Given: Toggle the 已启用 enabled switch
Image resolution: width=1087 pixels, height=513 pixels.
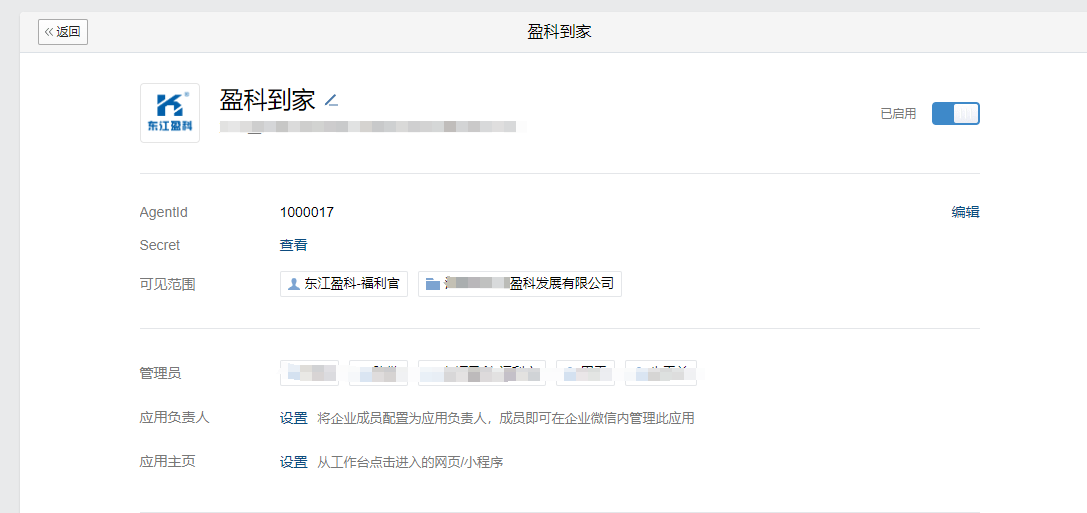Looking at the screenshot, I should point(955,114).
